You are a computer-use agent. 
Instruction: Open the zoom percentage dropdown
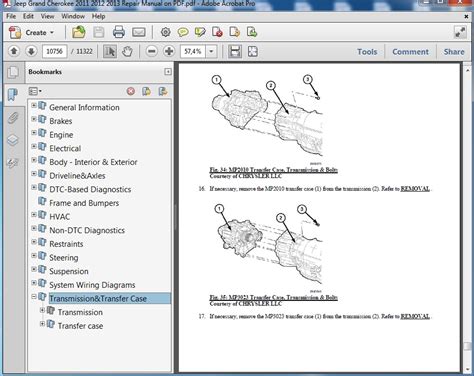[x=211, y=52]
